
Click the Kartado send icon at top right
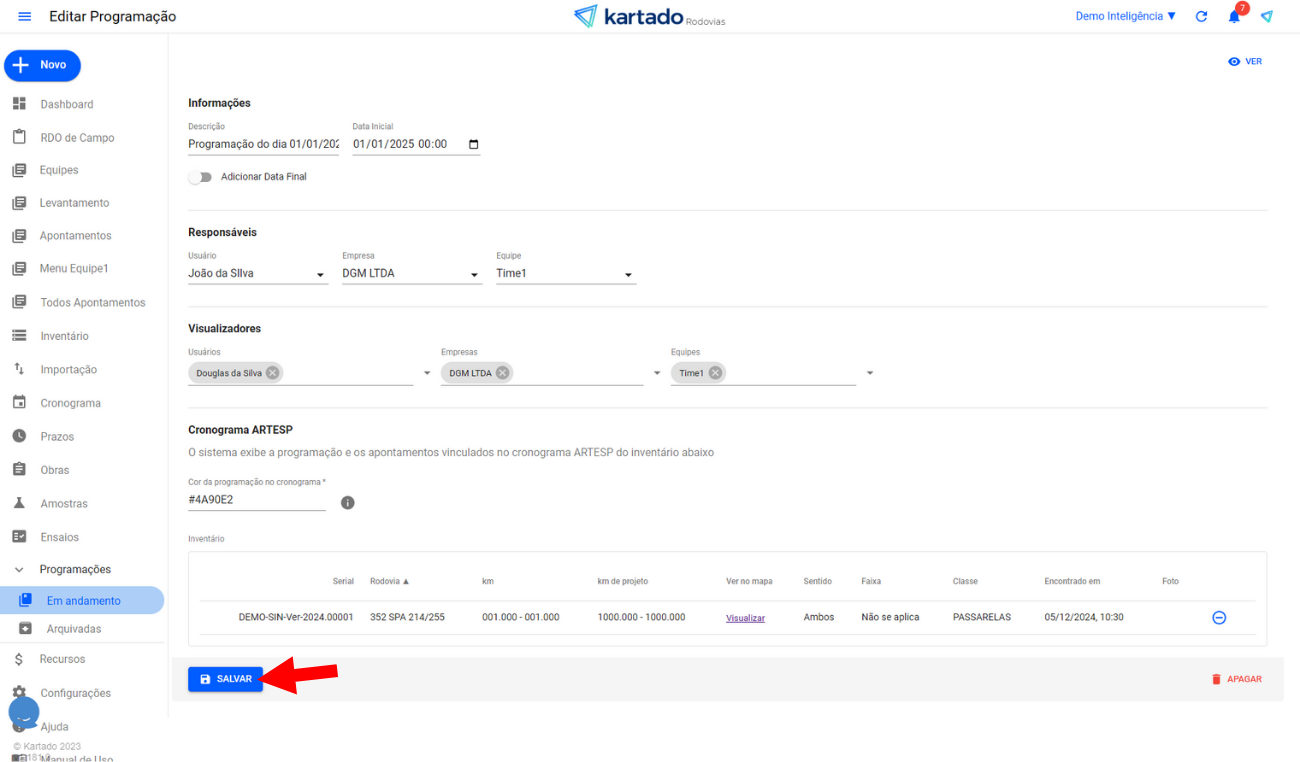[x=1267, y=17]
